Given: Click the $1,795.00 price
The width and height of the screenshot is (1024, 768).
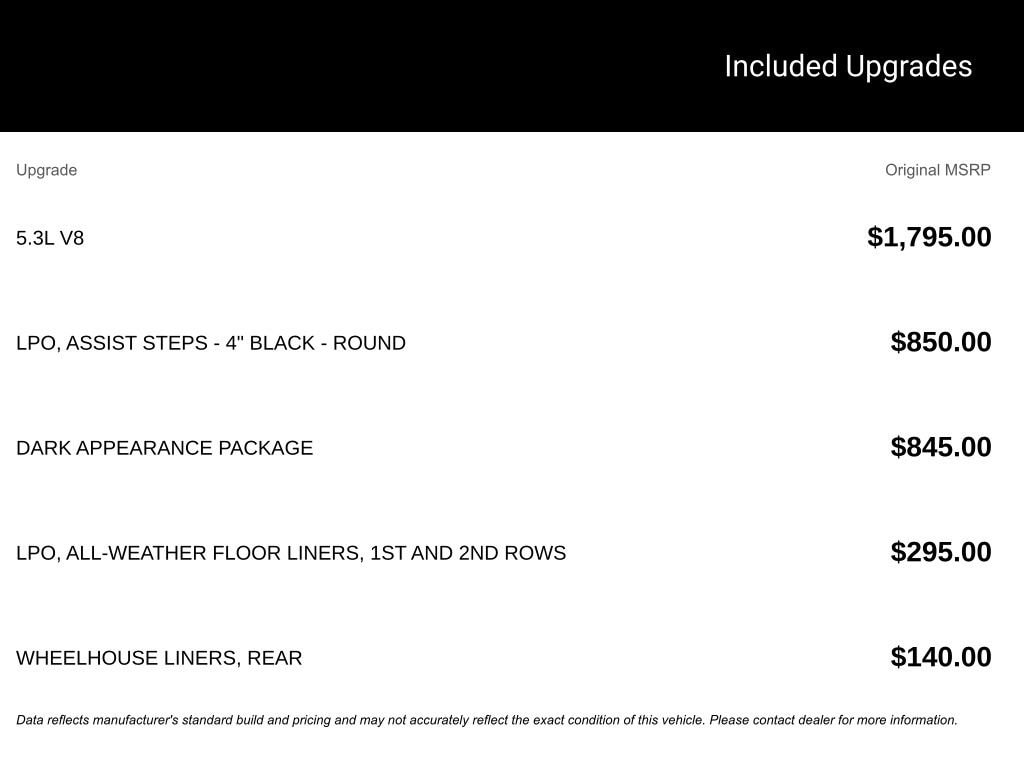Looking at the screenshot, I should click(x=929, y=237).
